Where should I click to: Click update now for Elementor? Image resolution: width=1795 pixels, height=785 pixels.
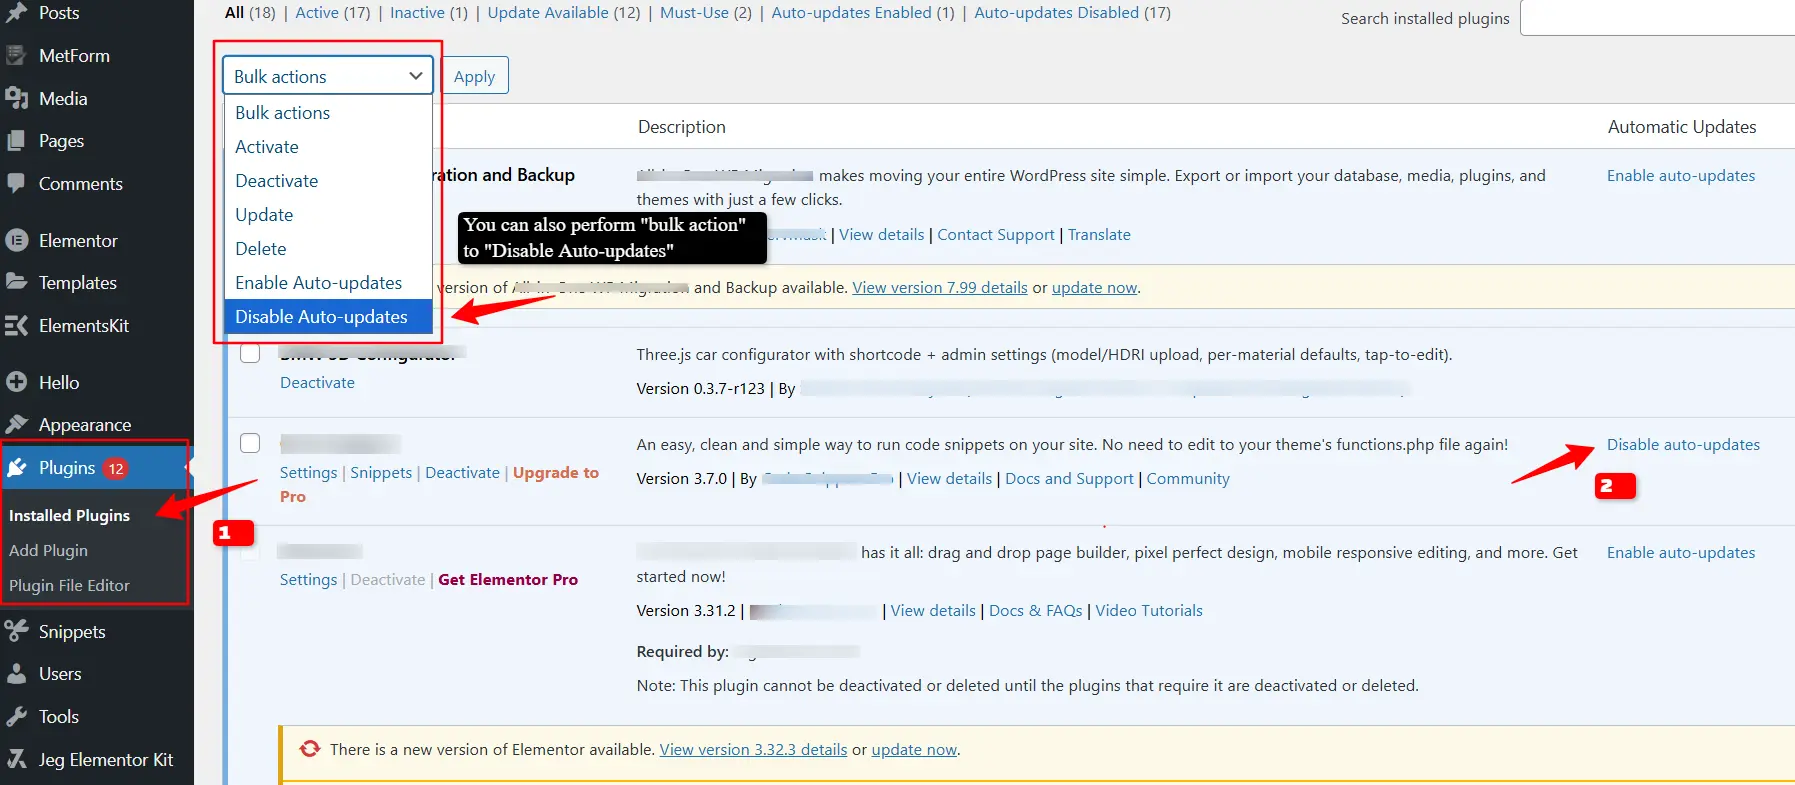coord(914,750)
